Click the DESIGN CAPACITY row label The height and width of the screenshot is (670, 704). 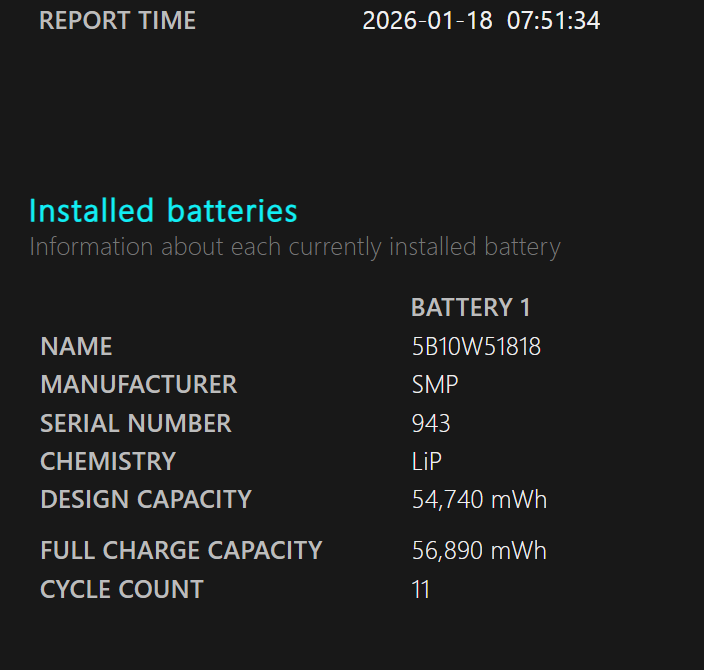pyautogui.click(x=145, y=499)
